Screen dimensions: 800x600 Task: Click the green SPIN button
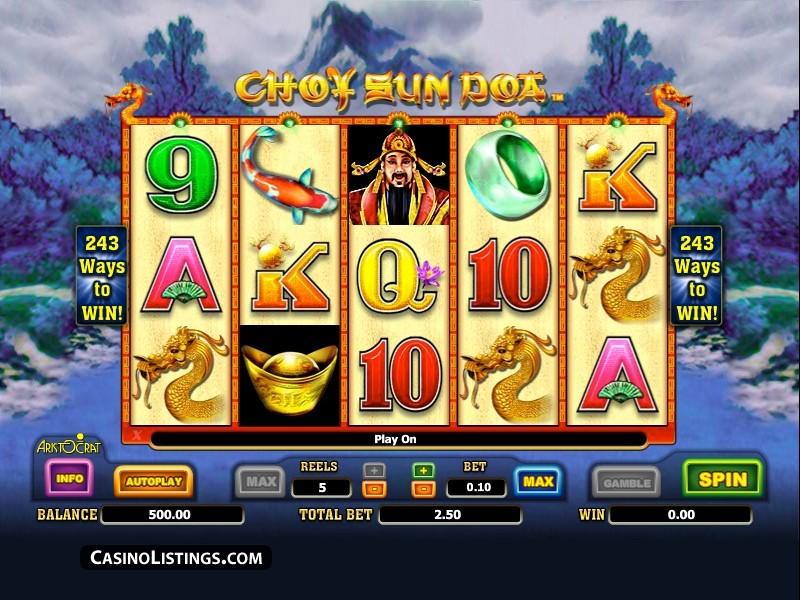[x=722, y=479]
